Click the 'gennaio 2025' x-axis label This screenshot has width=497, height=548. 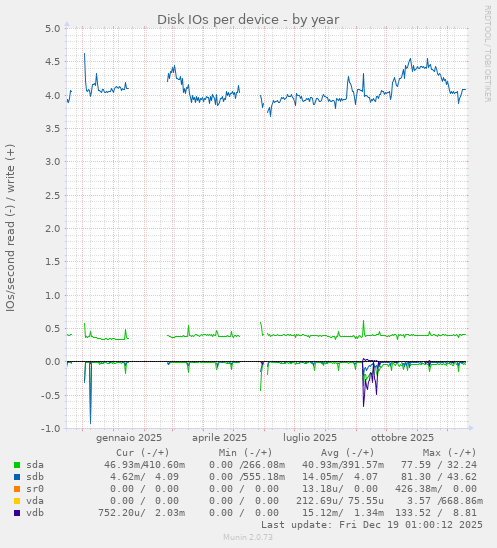click(x=129, y=438)
